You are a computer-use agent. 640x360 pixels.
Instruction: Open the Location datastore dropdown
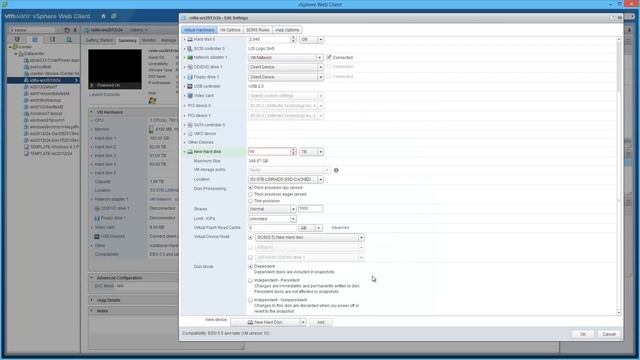(286, 179)
